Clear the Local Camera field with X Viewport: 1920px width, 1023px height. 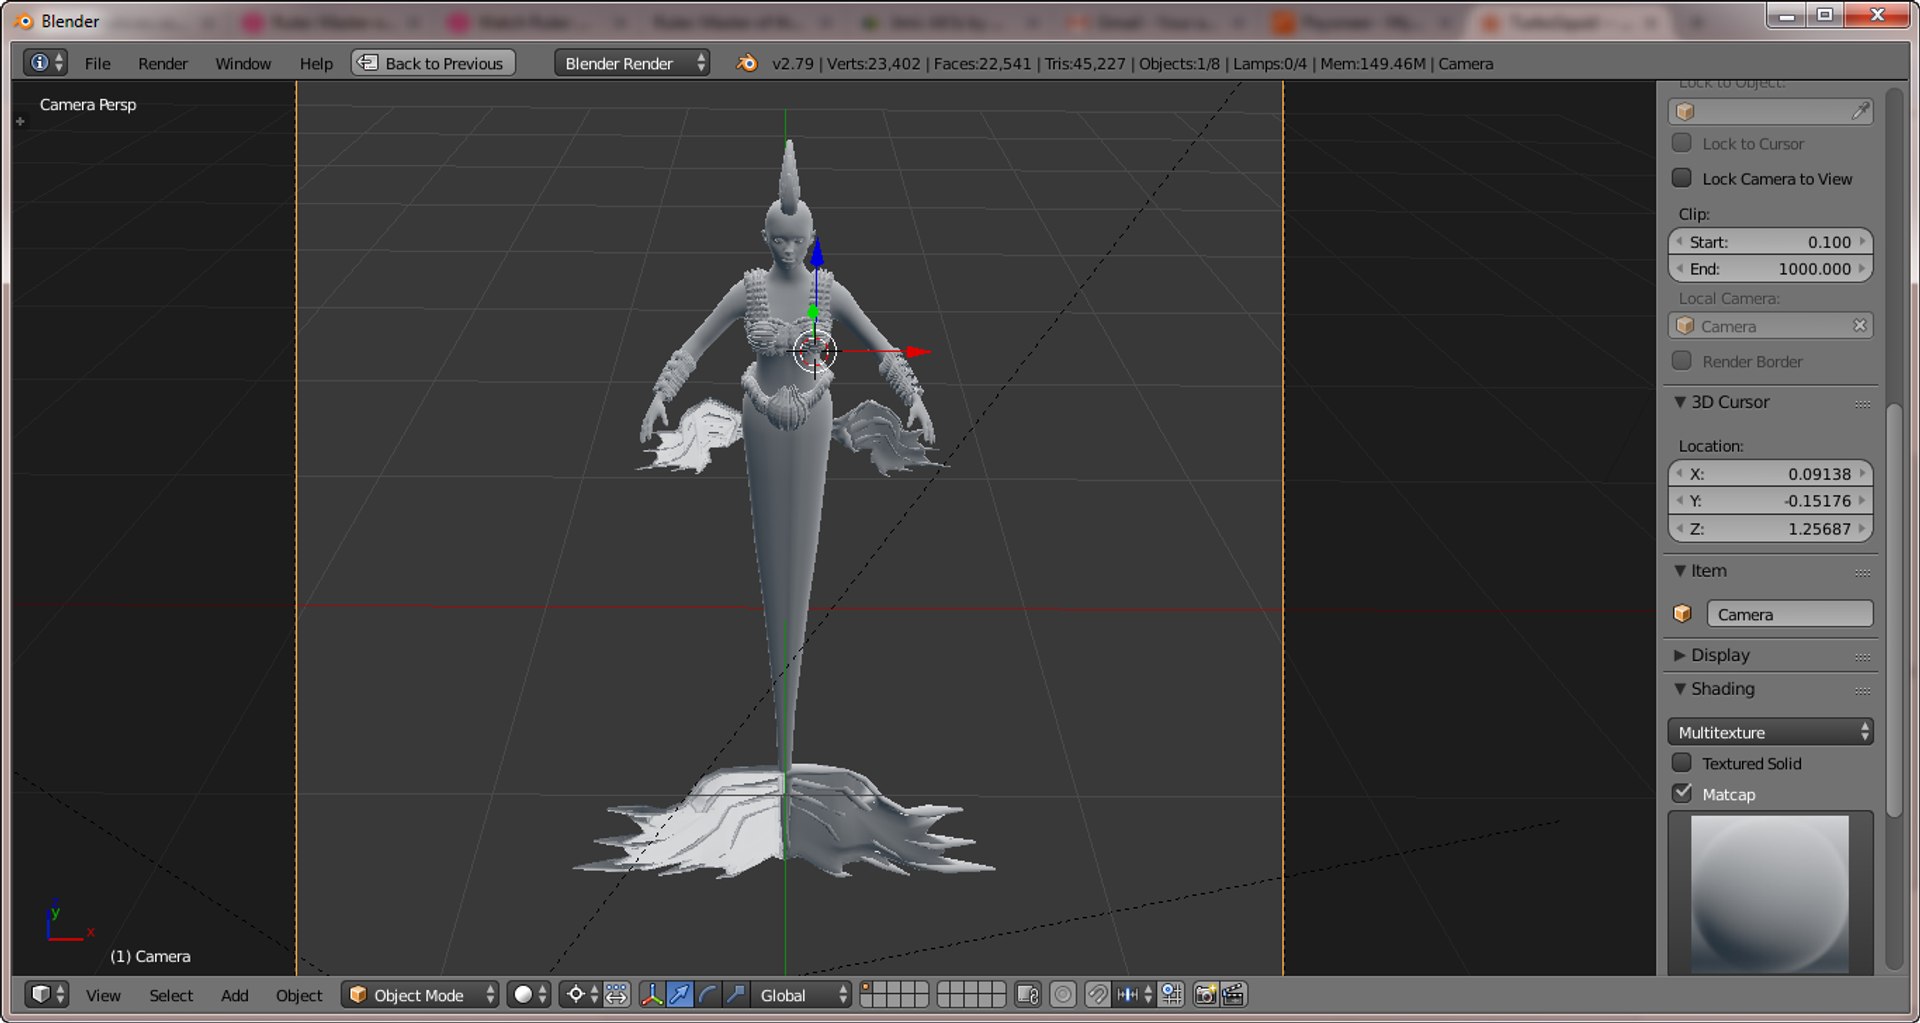1860,326
